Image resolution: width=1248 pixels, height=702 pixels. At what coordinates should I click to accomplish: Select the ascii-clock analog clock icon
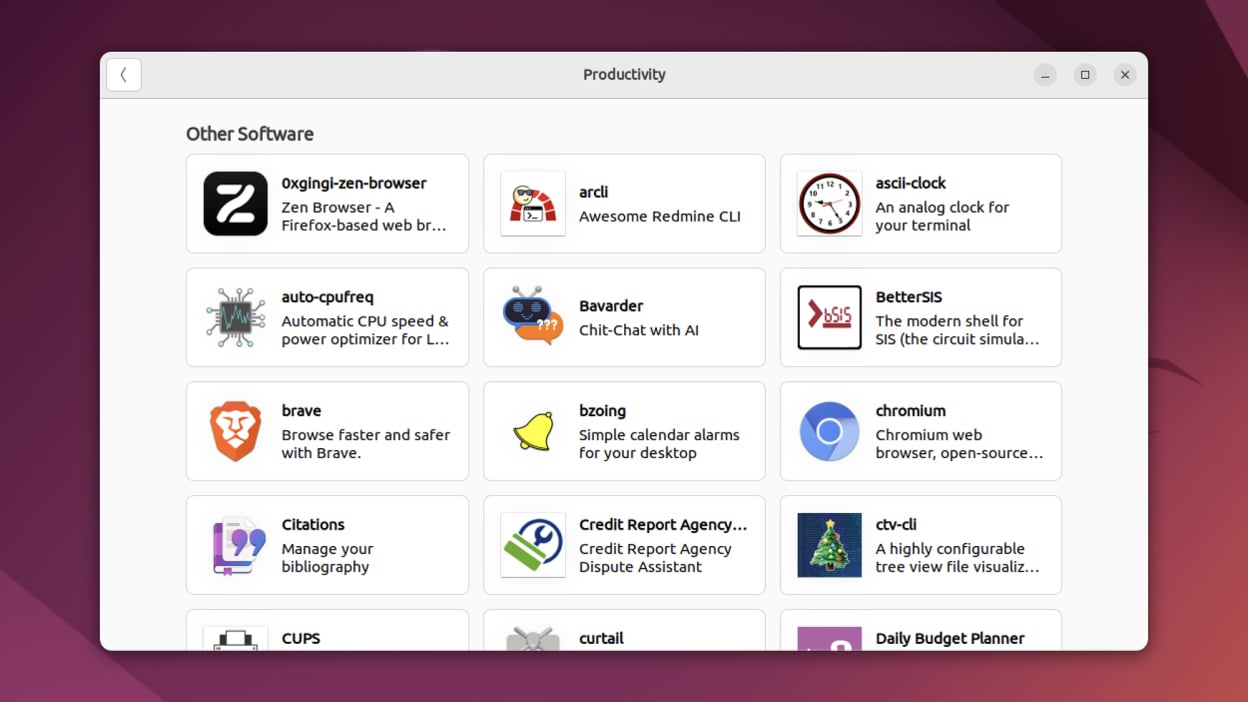point(829,204)
